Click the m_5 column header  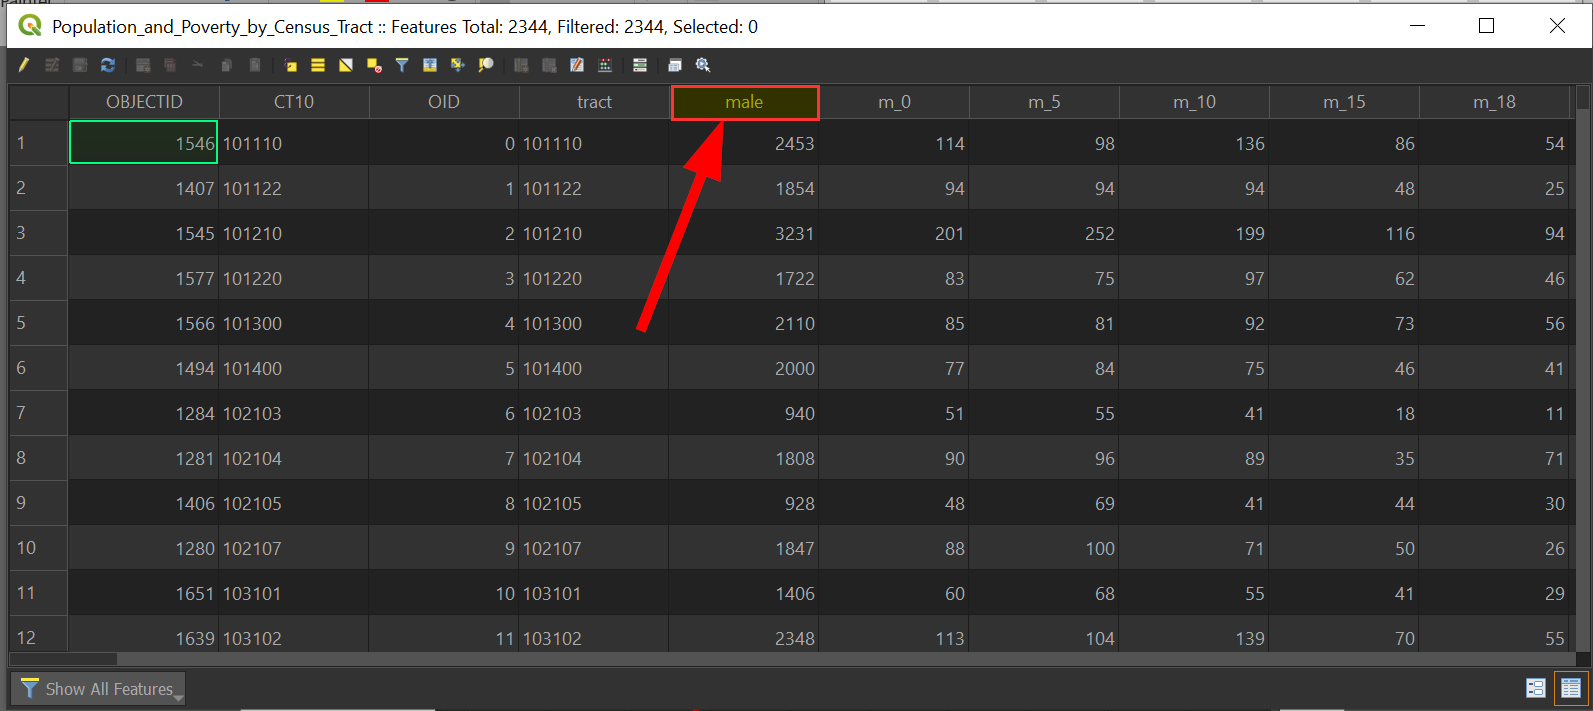(x=1044, y=102)
